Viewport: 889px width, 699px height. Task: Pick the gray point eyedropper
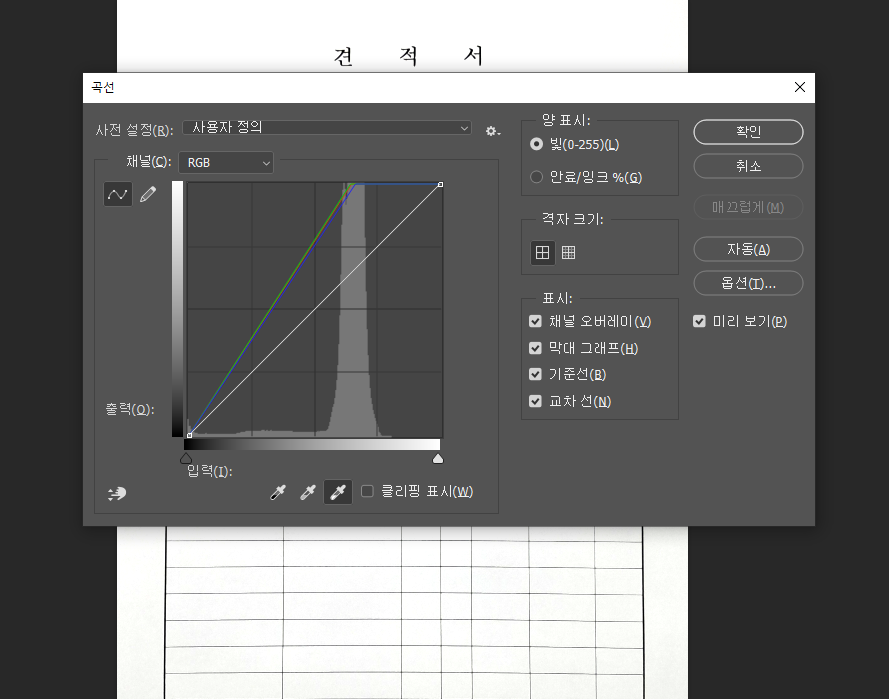(x=307, y=492)
